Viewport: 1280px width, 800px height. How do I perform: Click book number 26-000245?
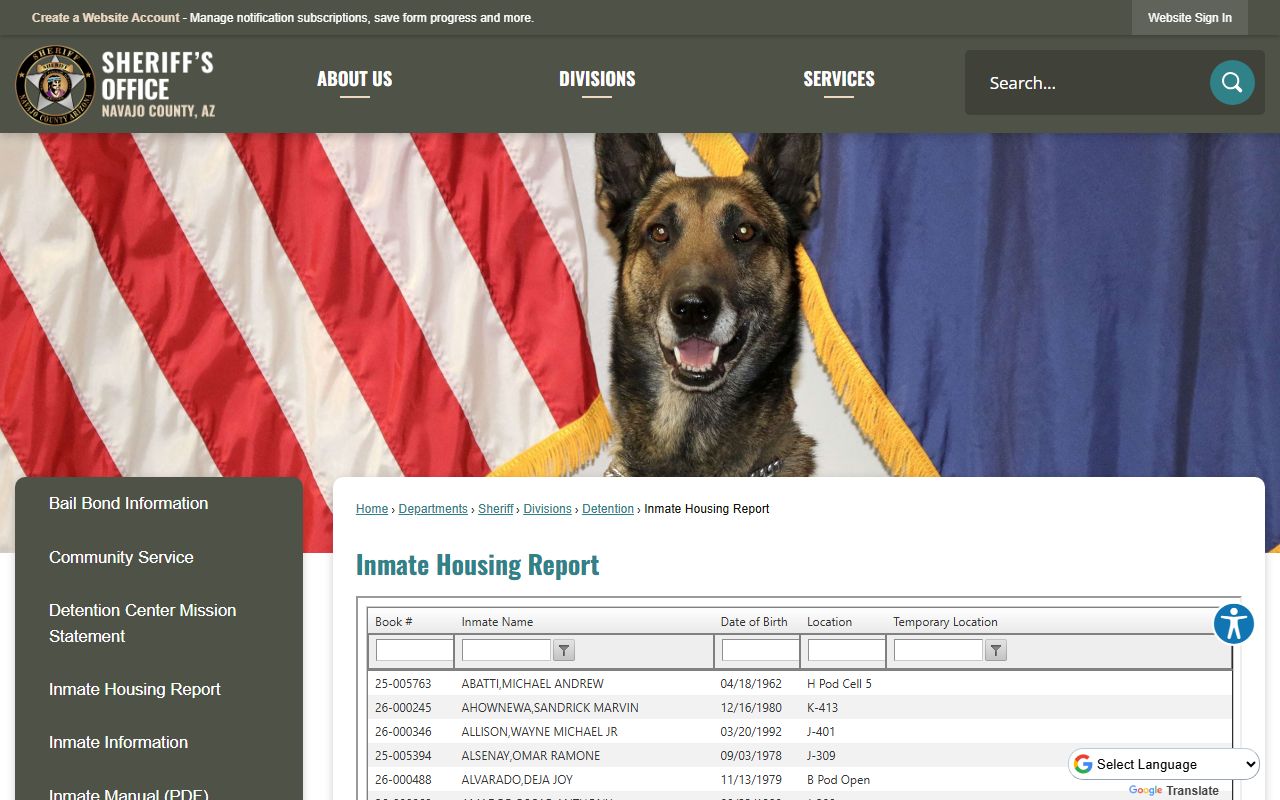tap(403, 708)
